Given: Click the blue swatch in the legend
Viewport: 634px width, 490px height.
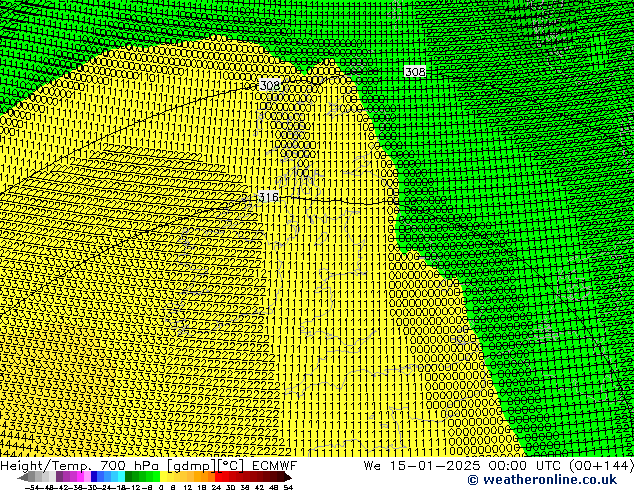Looking at the screenshot, I should pyautogui.click(x=98, y=477).
